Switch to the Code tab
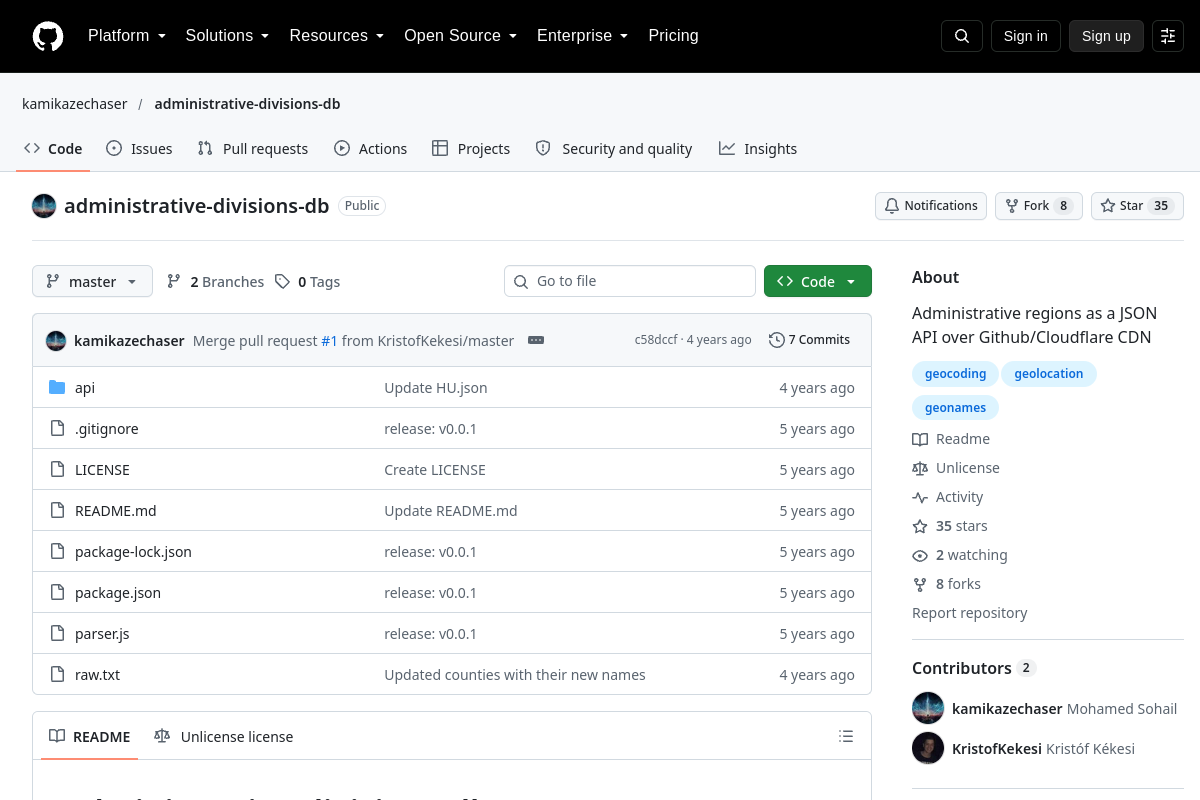1200x800 pixels. pos(53,149)
